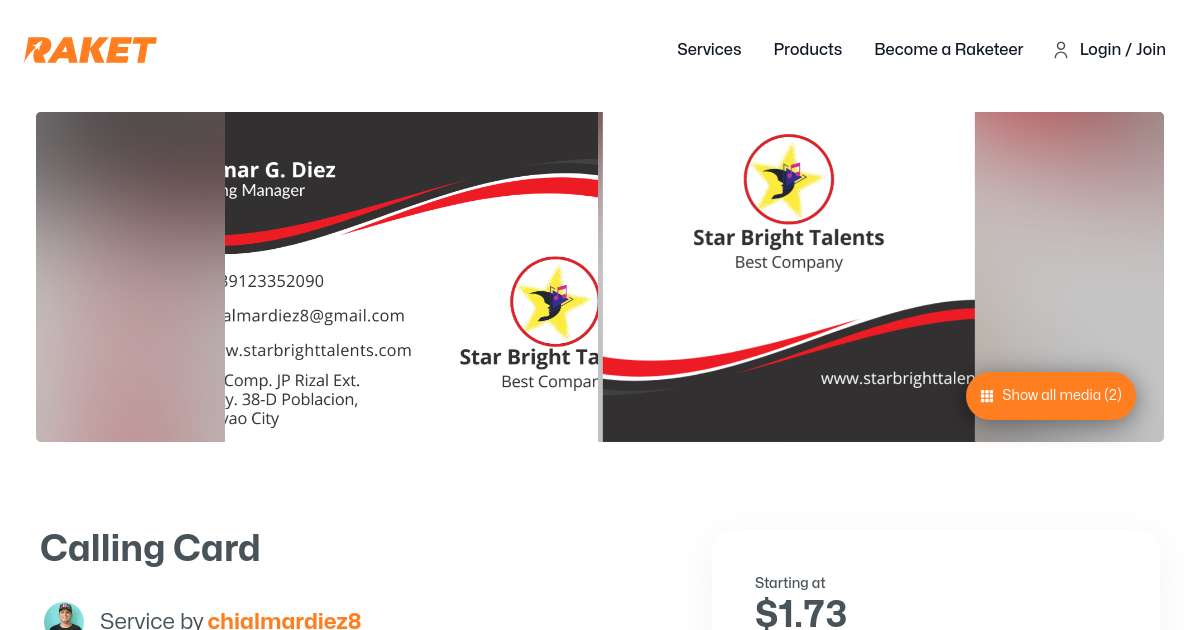The height and width of the screenshot is (630, 1200).
Task: Go to Become a Raketeer page
Action: (949, 50)
